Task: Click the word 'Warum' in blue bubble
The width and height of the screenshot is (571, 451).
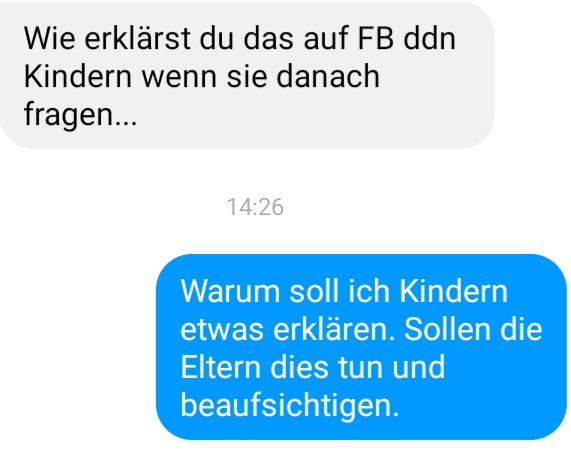Action: (x=230, y=291)
